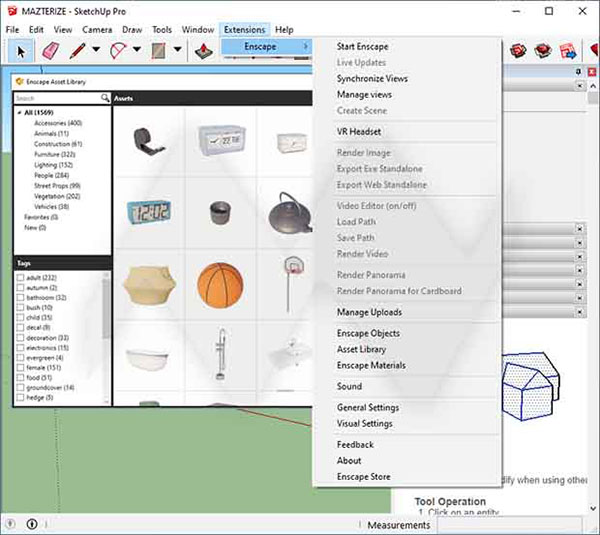Image resolution: width=600 pixels, height=535 pixels.
Task: Check the child (35) tag
Action: (20, 317)
